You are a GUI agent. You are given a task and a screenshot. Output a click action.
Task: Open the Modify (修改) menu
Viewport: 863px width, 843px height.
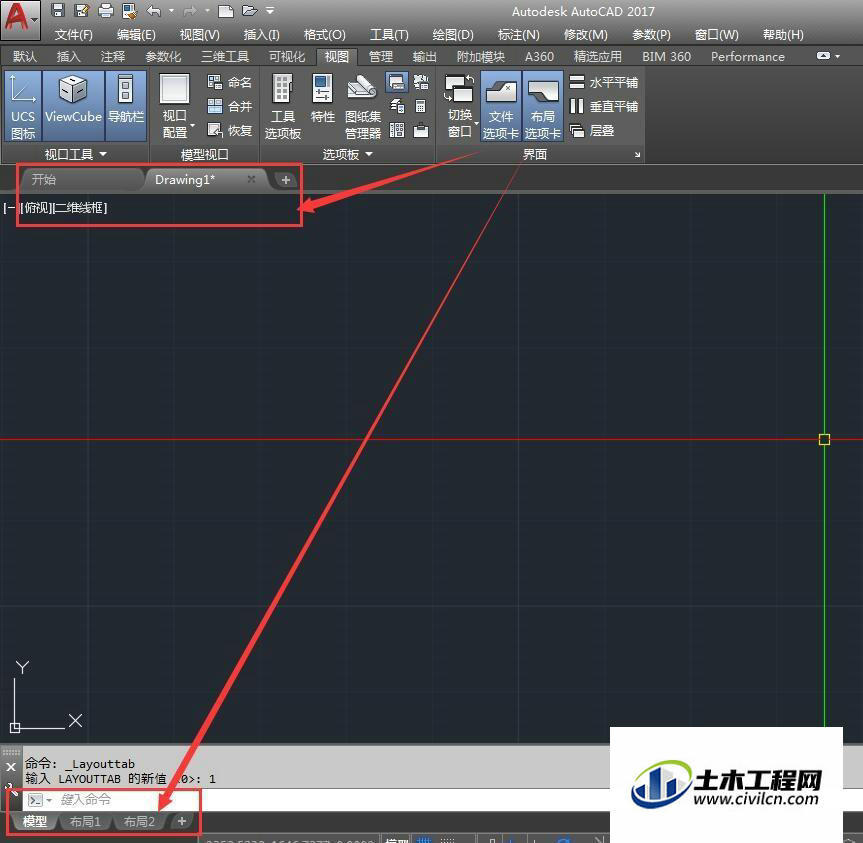point(586,35)
